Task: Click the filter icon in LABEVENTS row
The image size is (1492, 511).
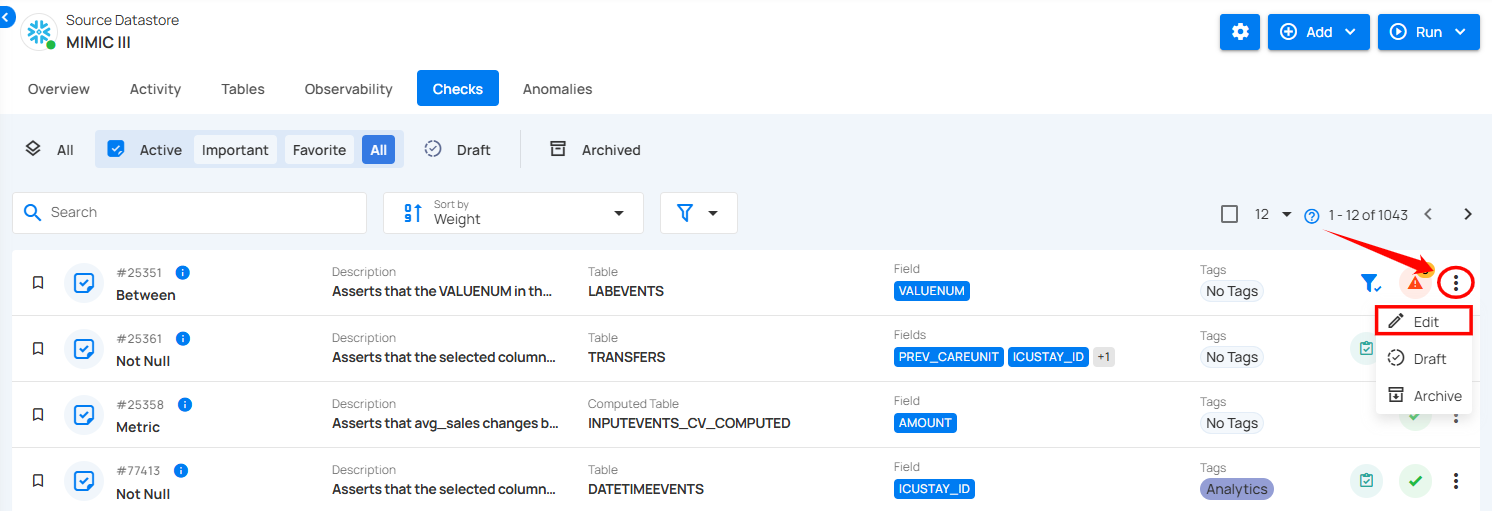Action: (x=1370, y=284)
